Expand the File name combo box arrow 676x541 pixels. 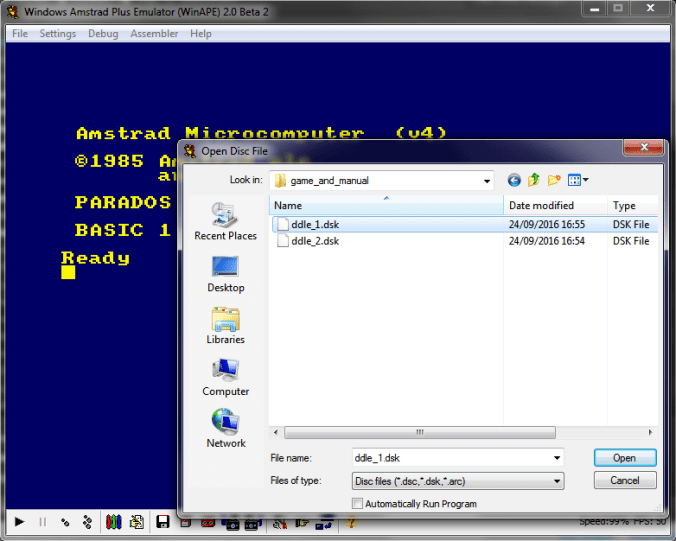557,458
